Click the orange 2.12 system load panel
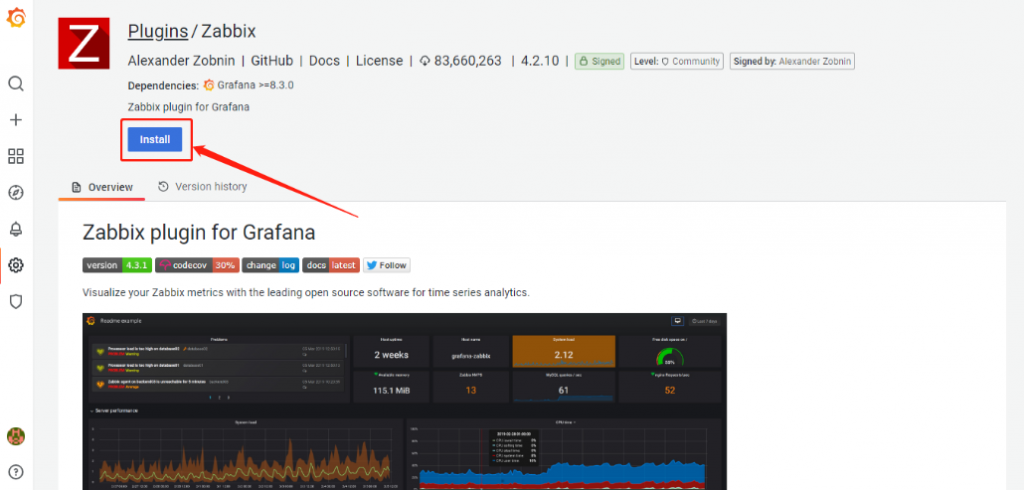The width and height of the screenshot is (1024, 490). click(564, 351)
